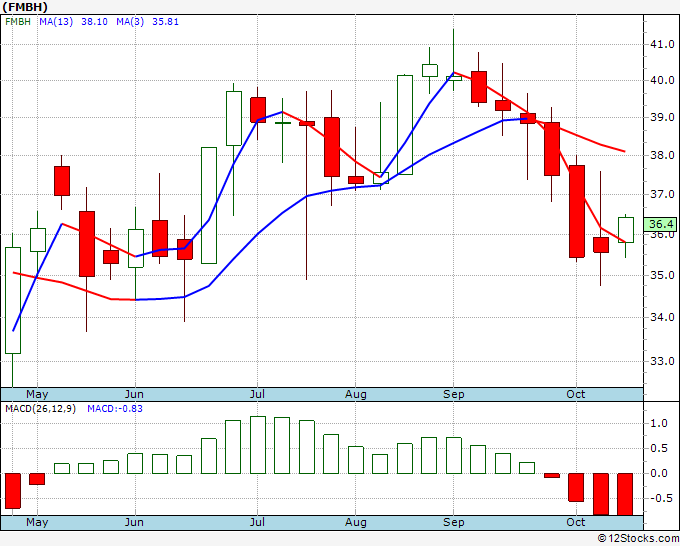Click the MACD(26,12,9) indicator label
The width and height of the screenshot is (680, 546).
pos(40,409)
